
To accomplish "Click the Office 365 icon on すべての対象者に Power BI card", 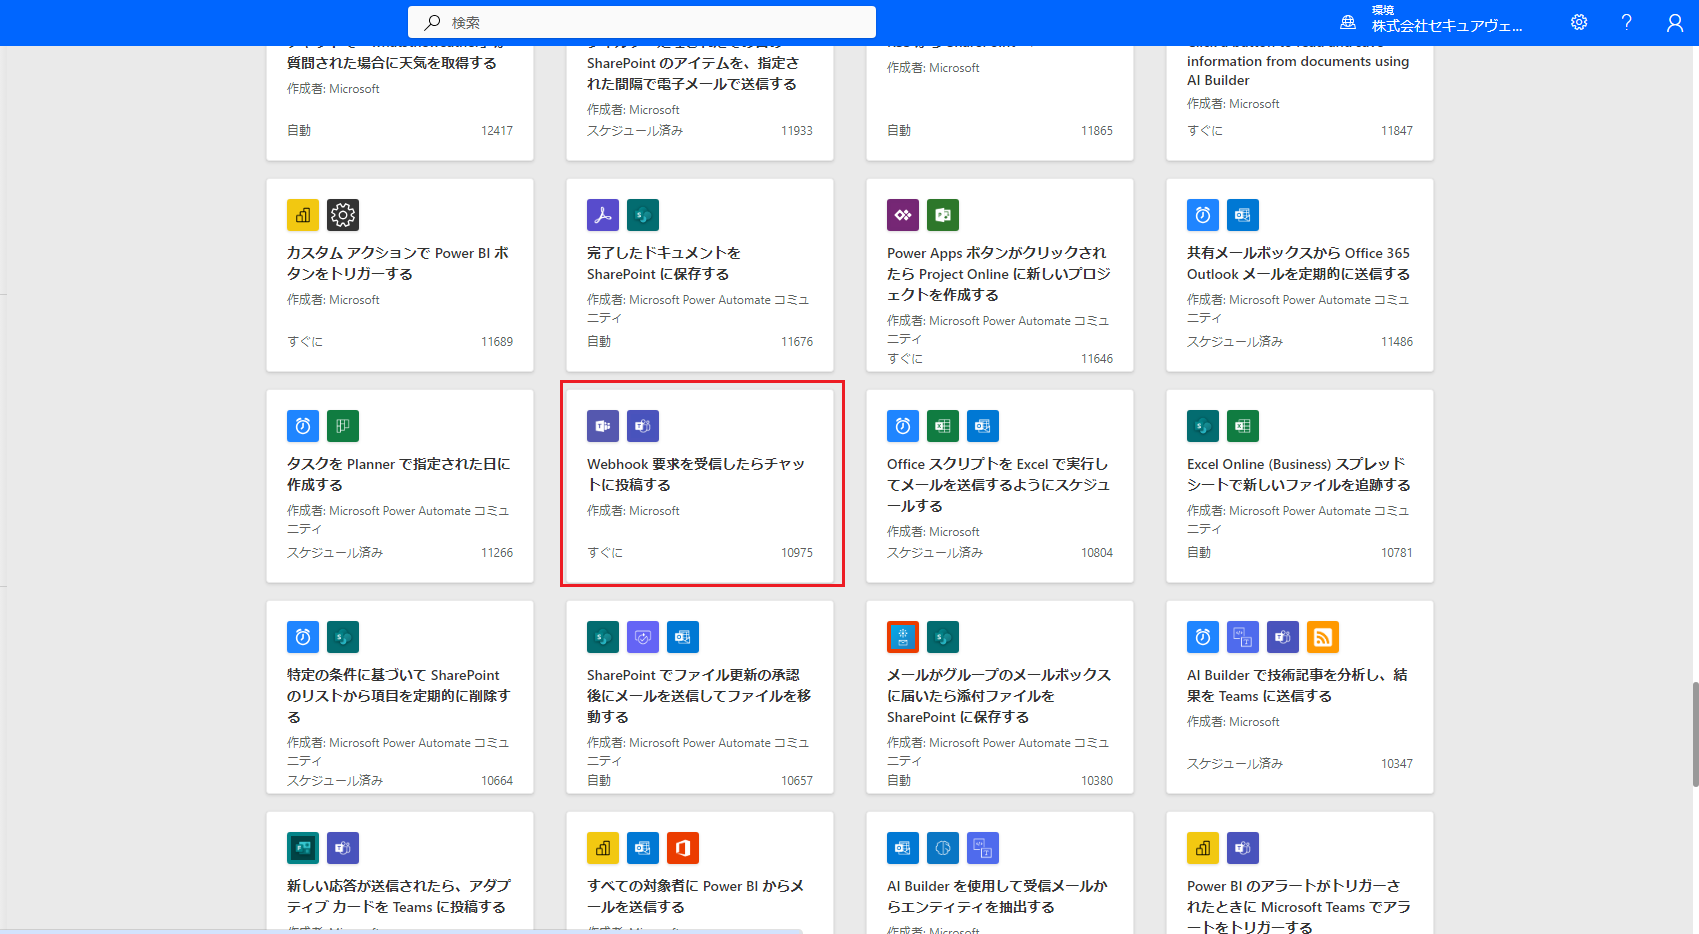I will pos(683,848).
